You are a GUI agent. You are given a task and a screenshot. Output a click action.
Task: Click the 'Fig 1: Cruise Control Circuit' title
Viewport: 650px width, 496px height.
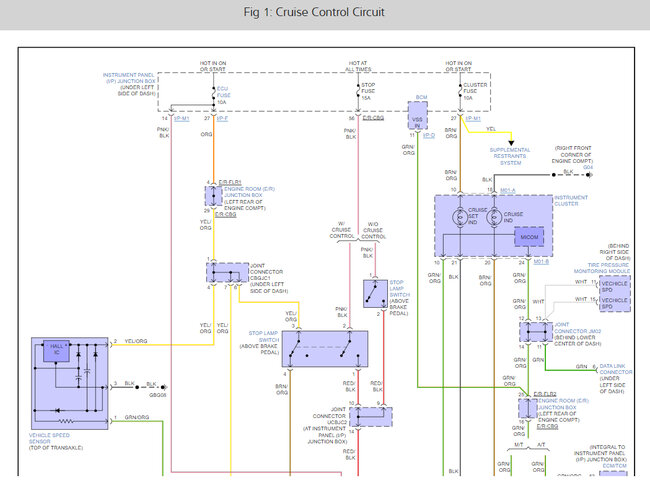314,12
